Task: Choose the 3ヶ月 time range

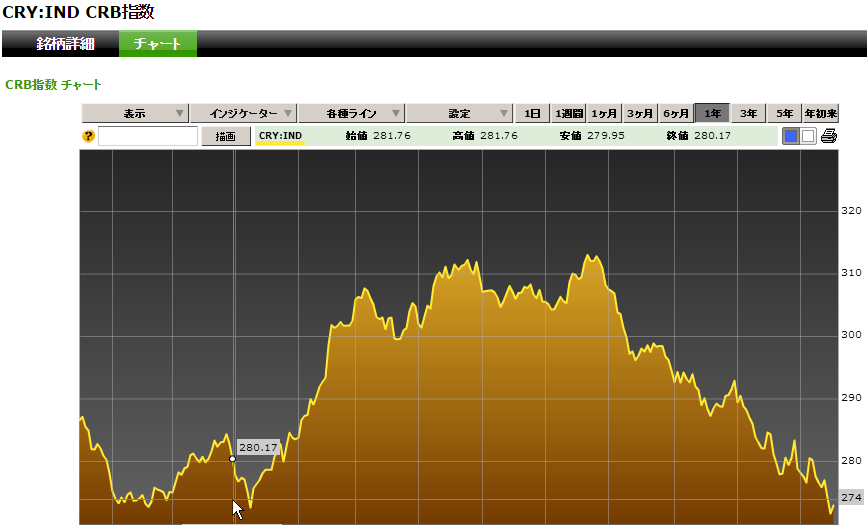Action: 640,113
